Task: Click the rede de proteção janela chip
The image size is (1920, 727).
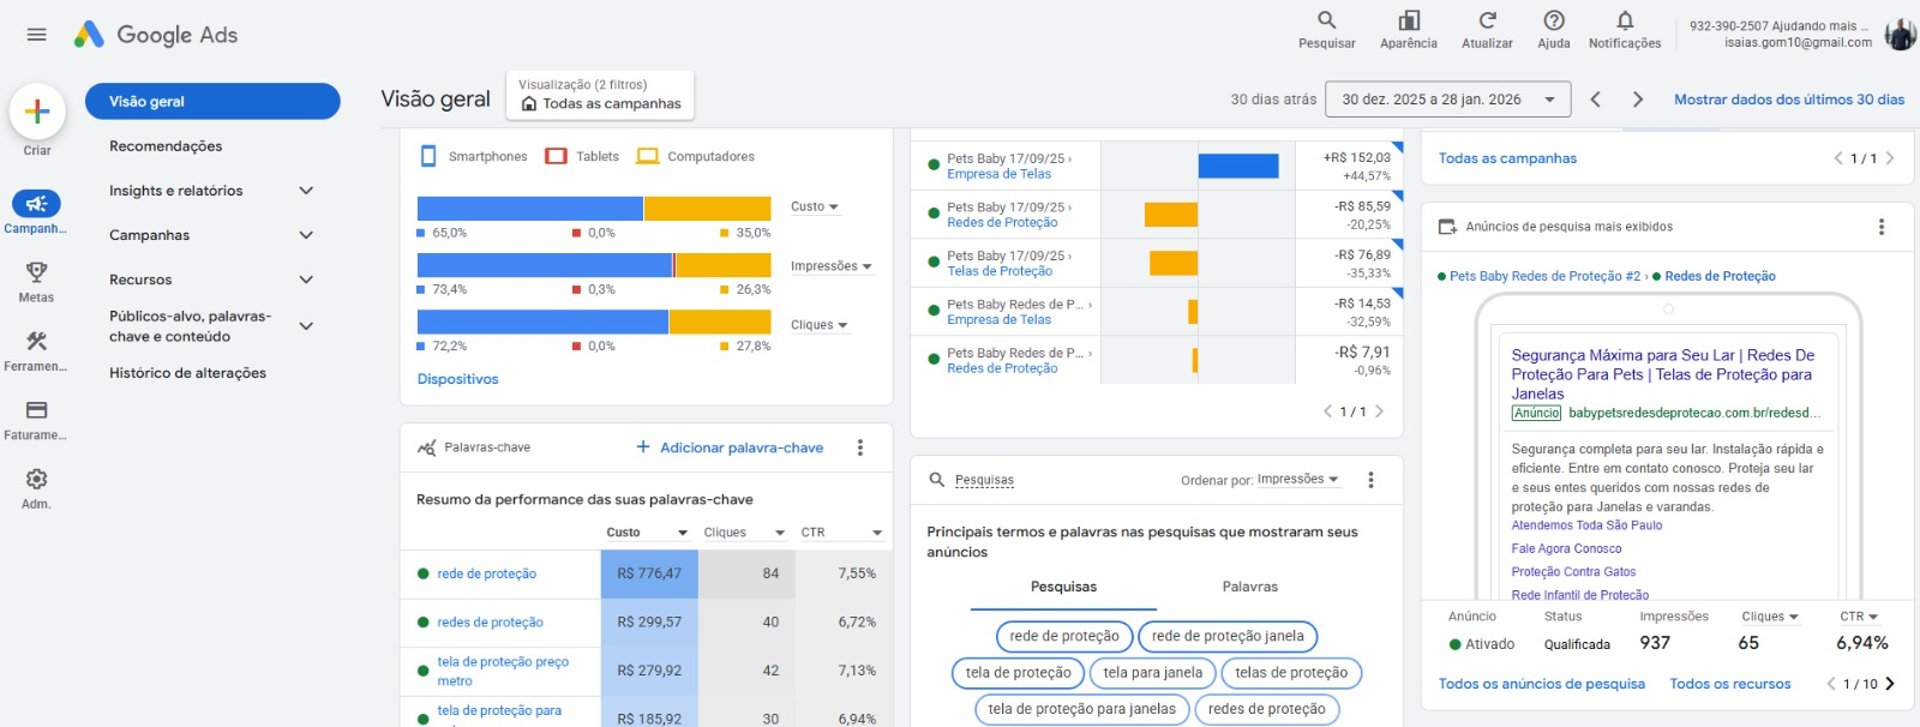Action: point(1227,636)
